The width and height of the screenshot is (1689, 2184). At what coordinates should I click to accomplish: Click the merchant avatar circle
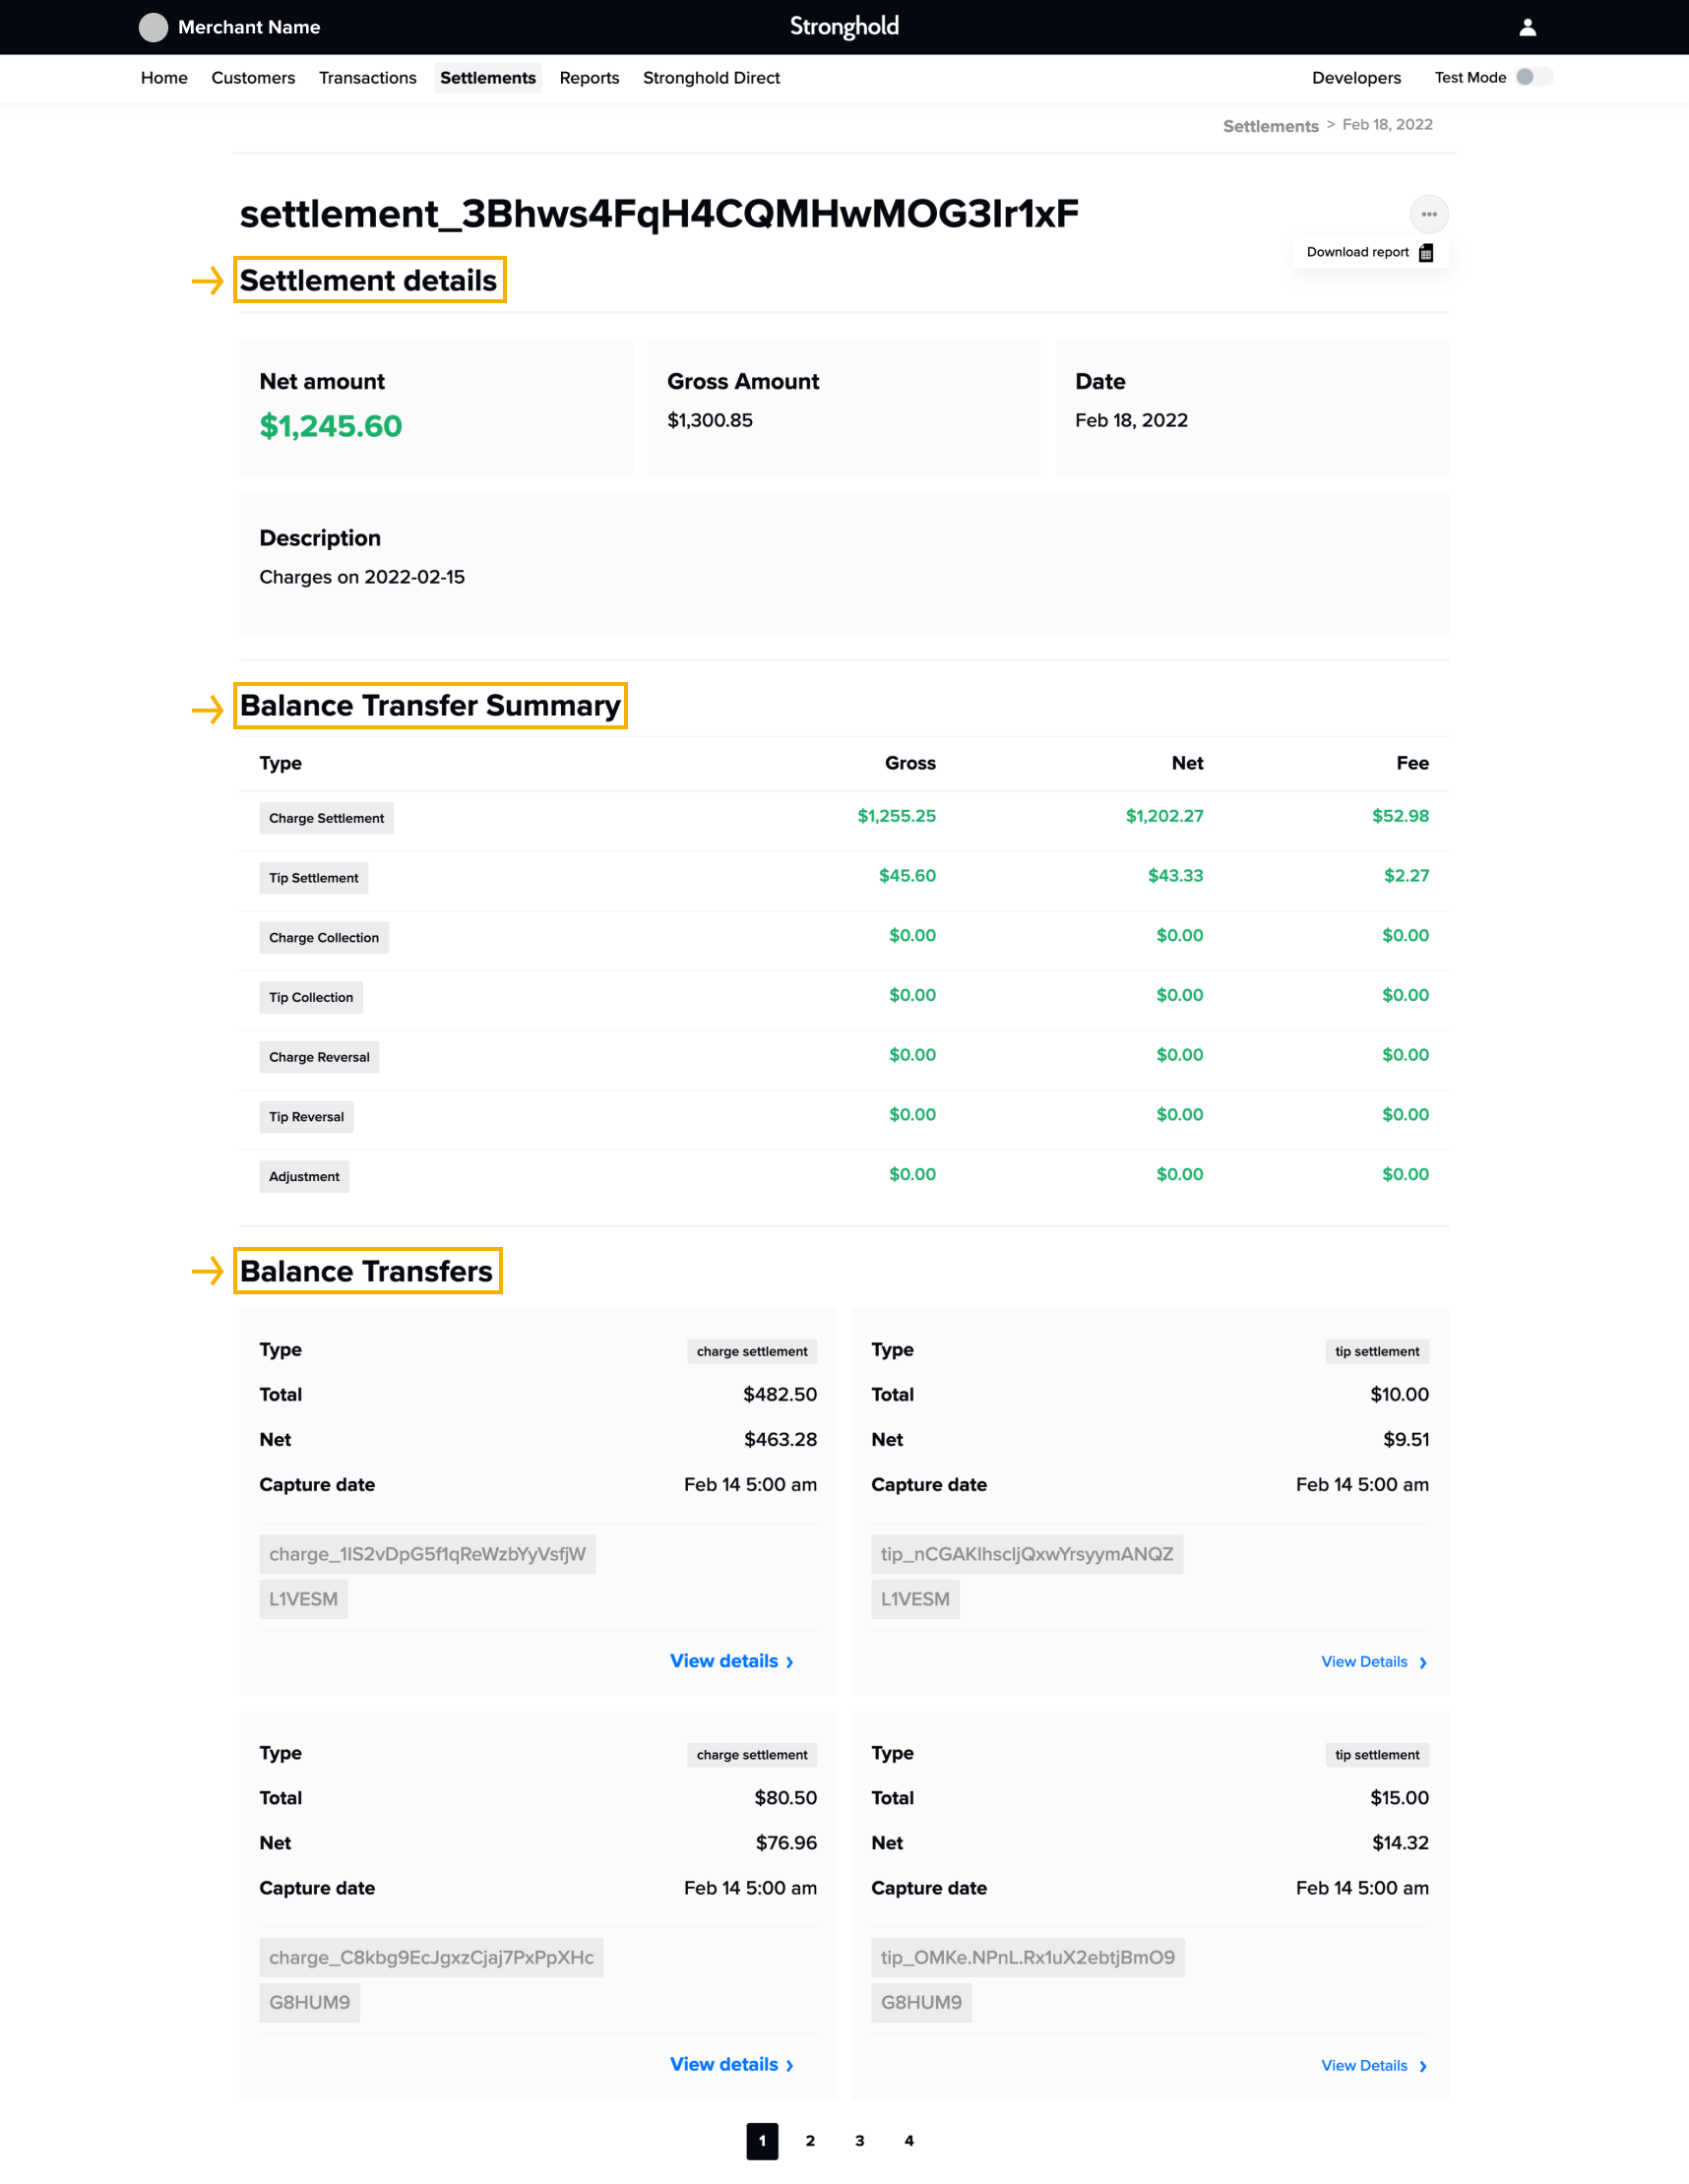tap(154, 27)
